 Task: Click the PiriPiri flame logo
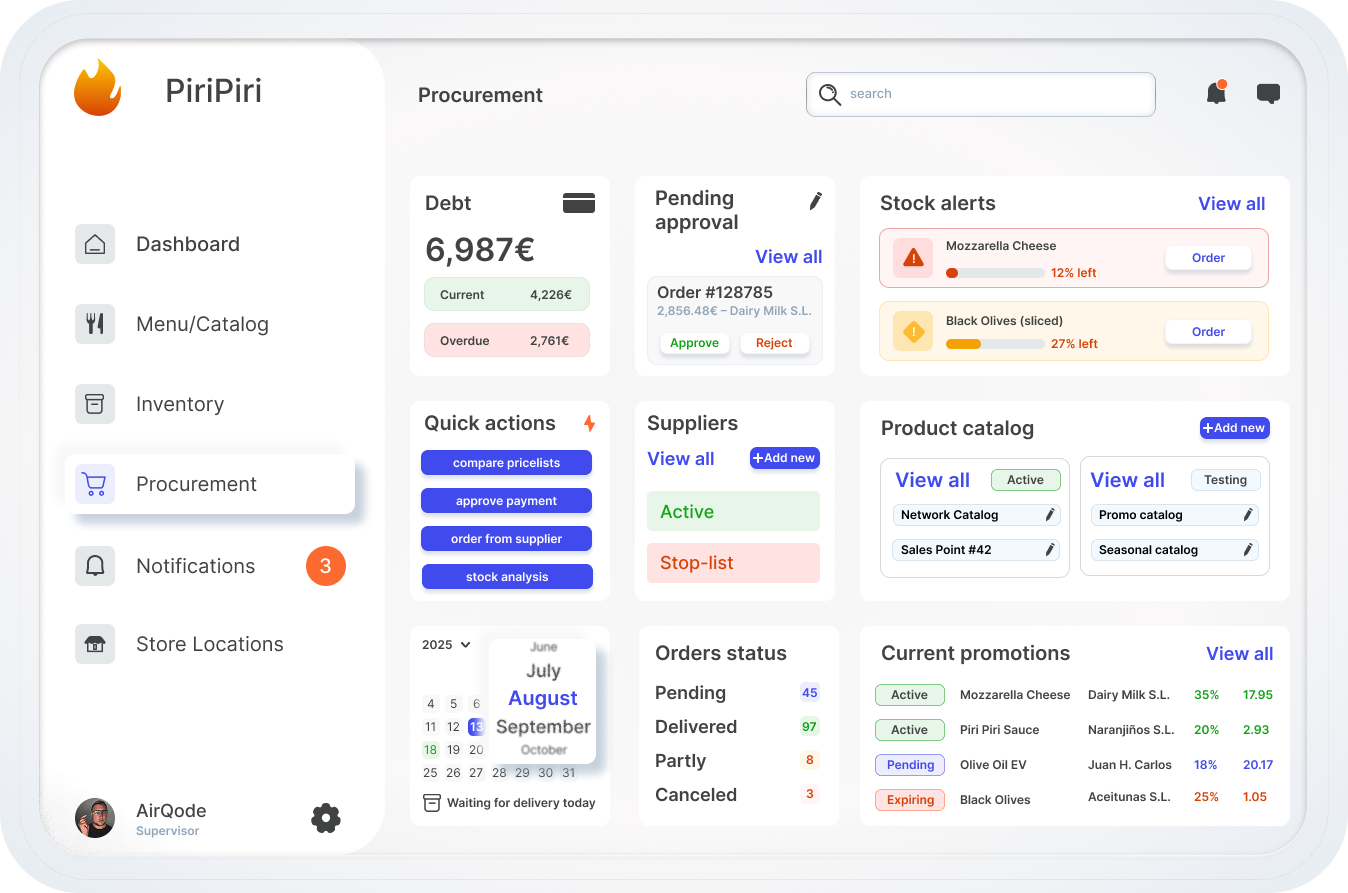pos(97,88)
